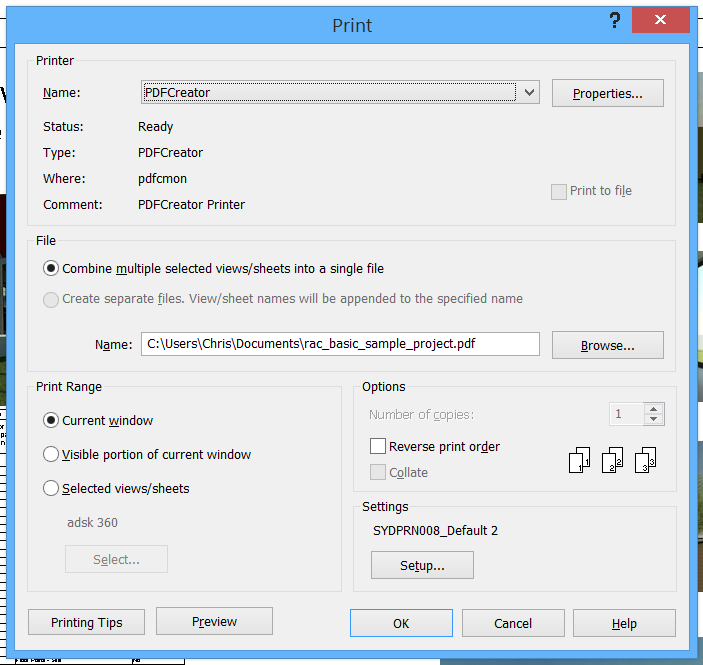Confirm printing with OK
Viewport: 703px width, 665px height.
(x=401, y=623)
